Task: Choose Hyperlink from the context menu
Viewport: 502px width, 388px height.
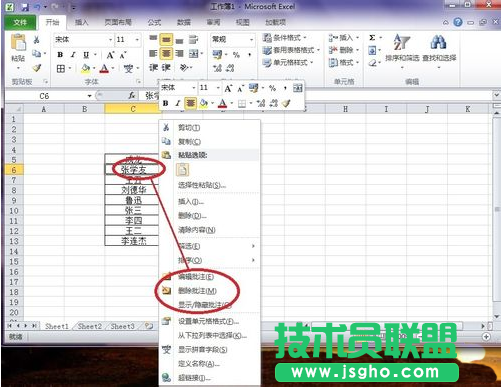Action: 209,378
